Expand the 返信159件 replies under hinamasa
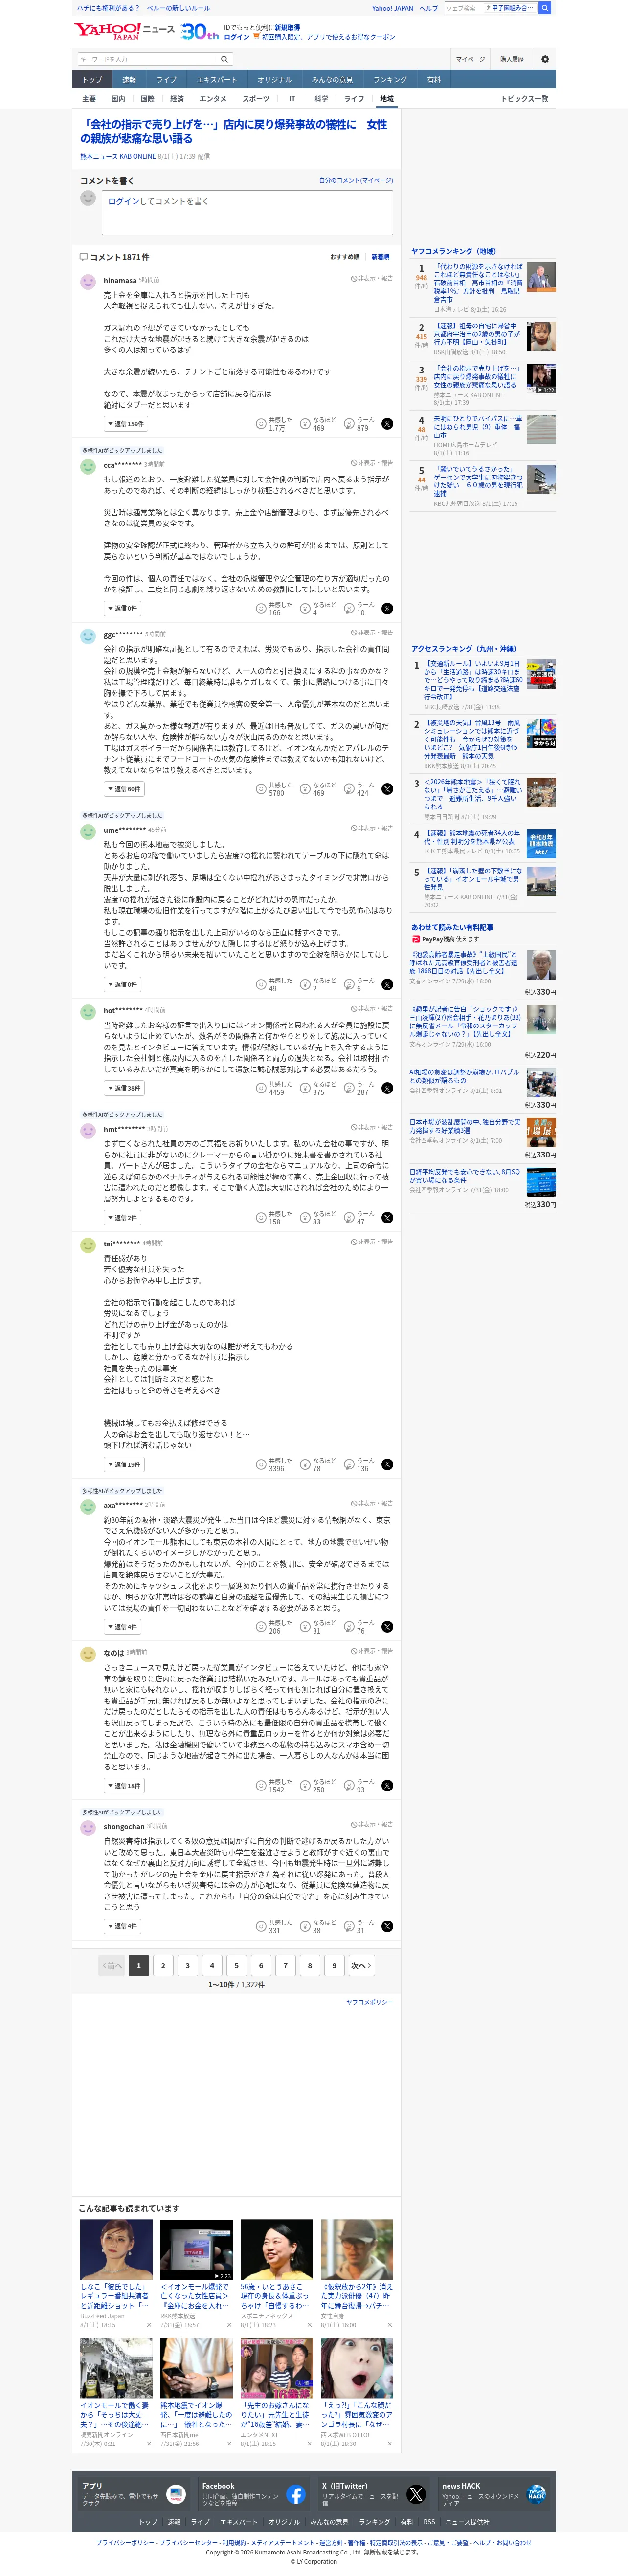The image size is (628, 2576). tap(126, 424)
